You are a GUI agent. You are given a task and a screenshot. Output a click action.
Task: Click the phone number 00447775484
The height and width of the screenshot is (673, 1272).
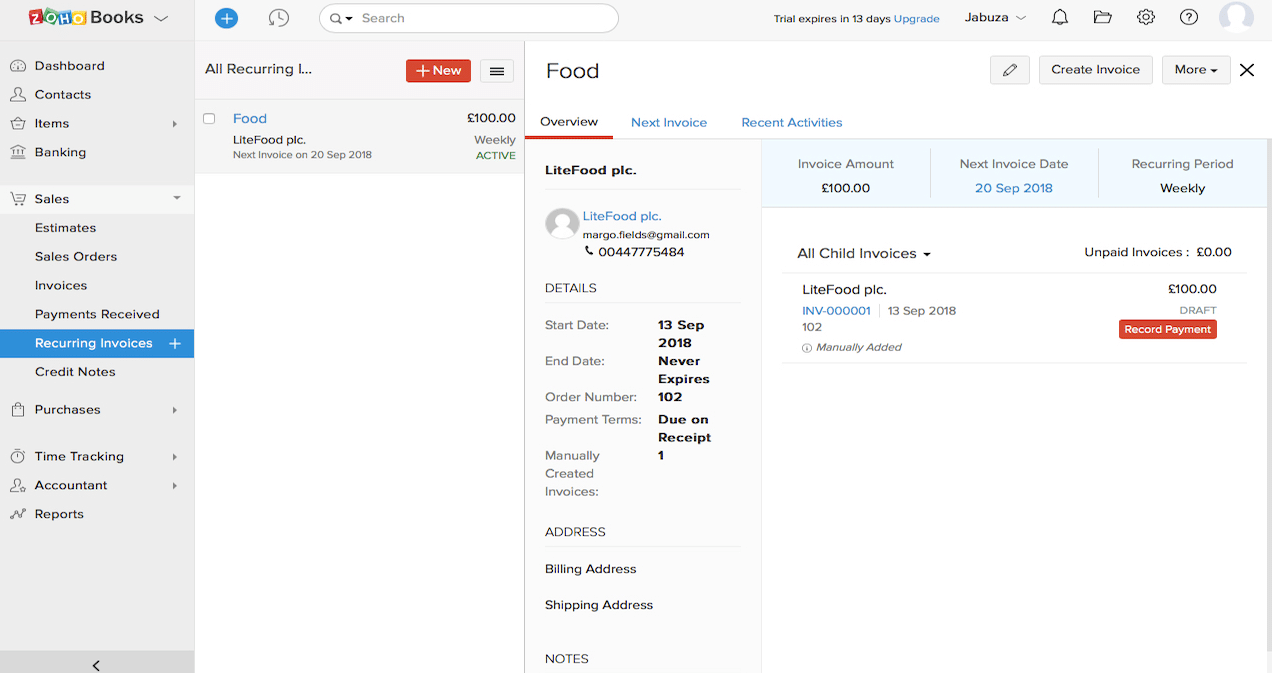[x=641, y=252]
